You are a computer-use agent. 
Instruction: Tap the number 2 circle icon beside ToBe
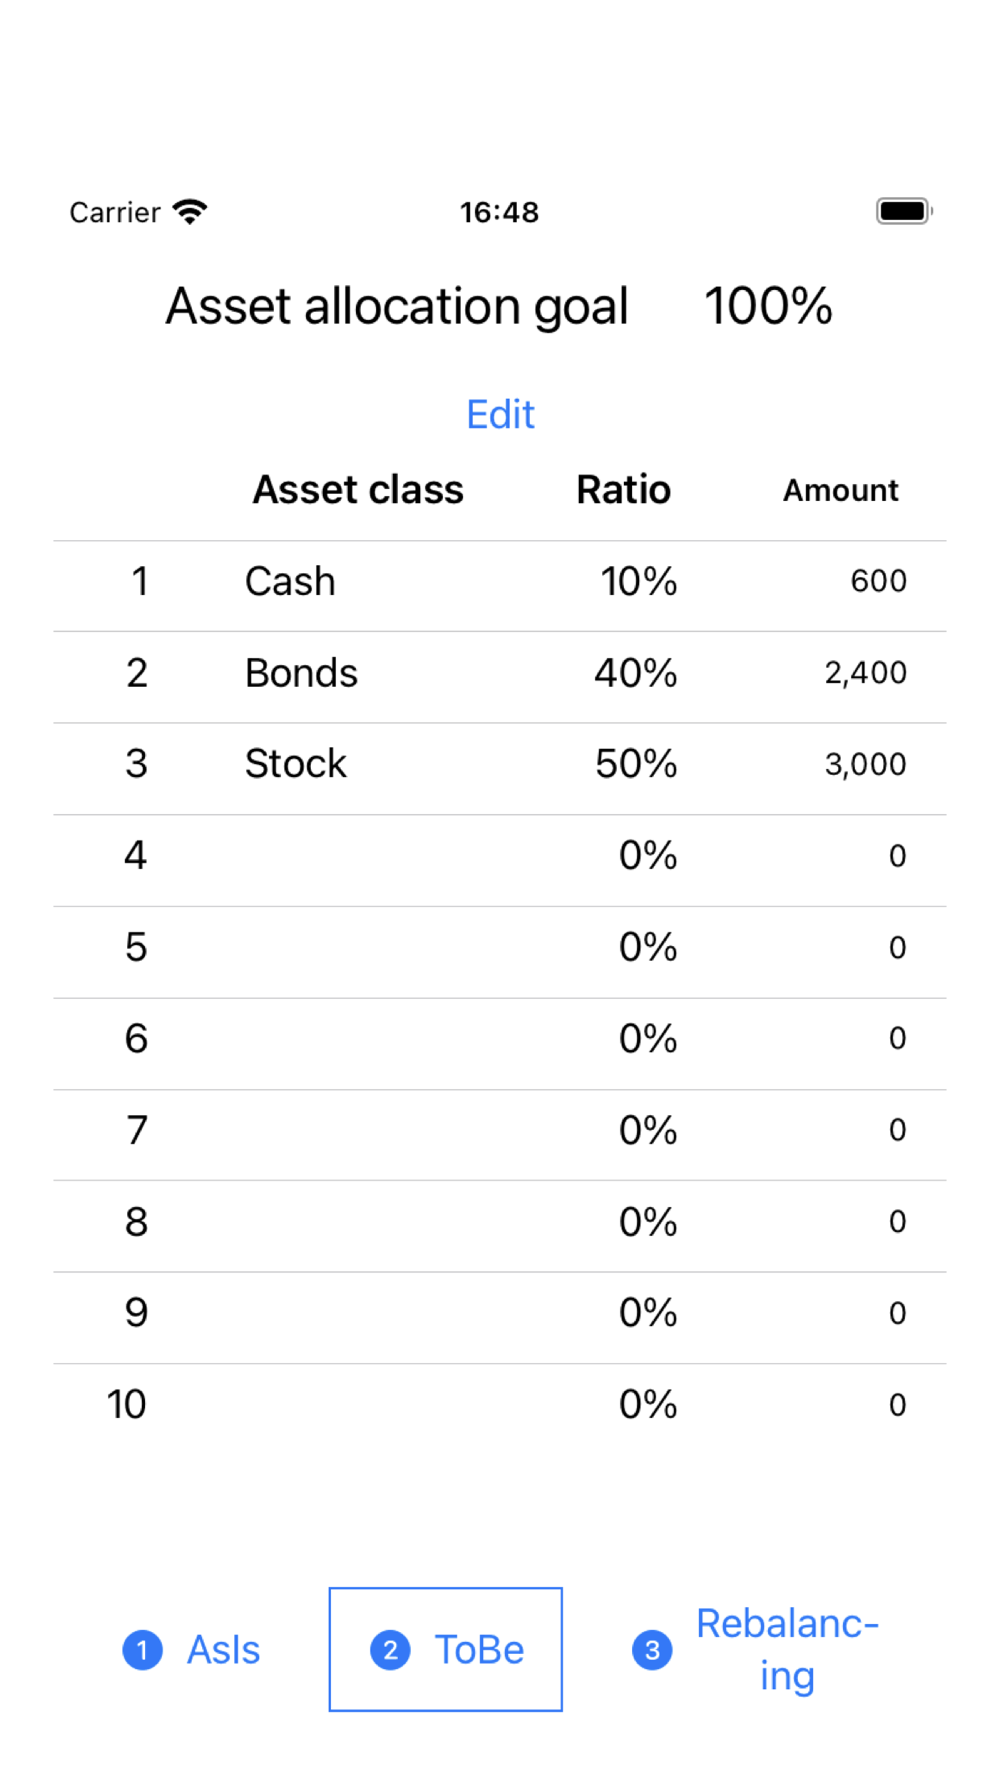(x=390, y=1650)
